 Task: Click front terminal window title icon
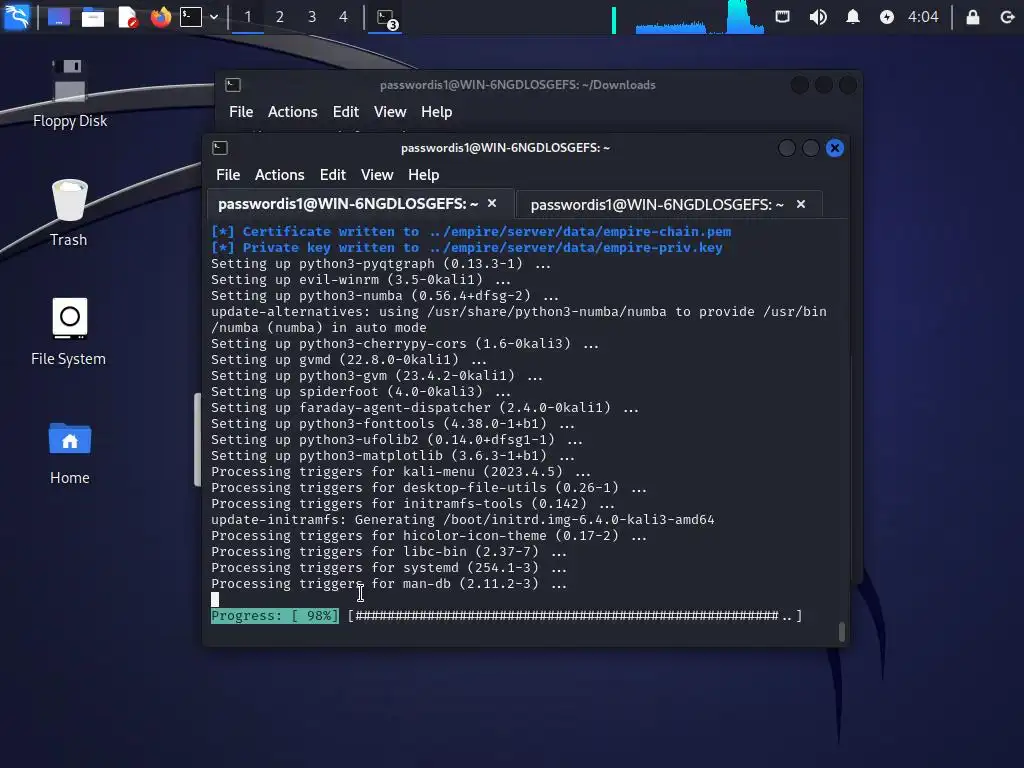tap(220, 148)
